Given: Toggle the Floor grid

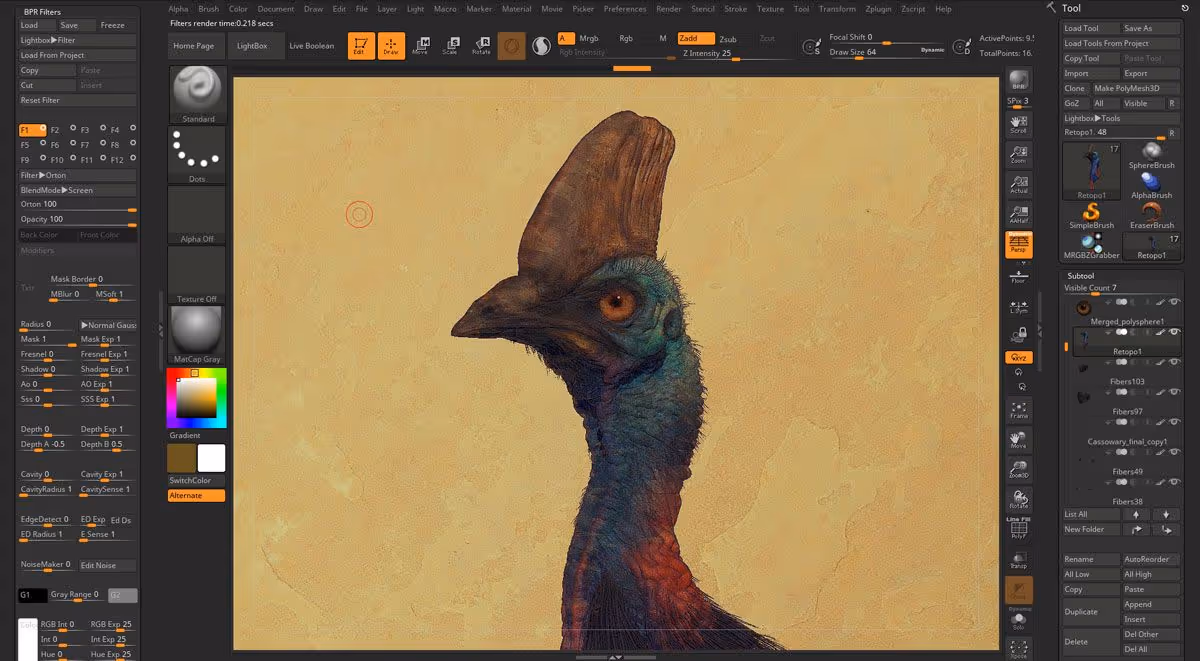Looking at the screenshot, I should 1018,275.
